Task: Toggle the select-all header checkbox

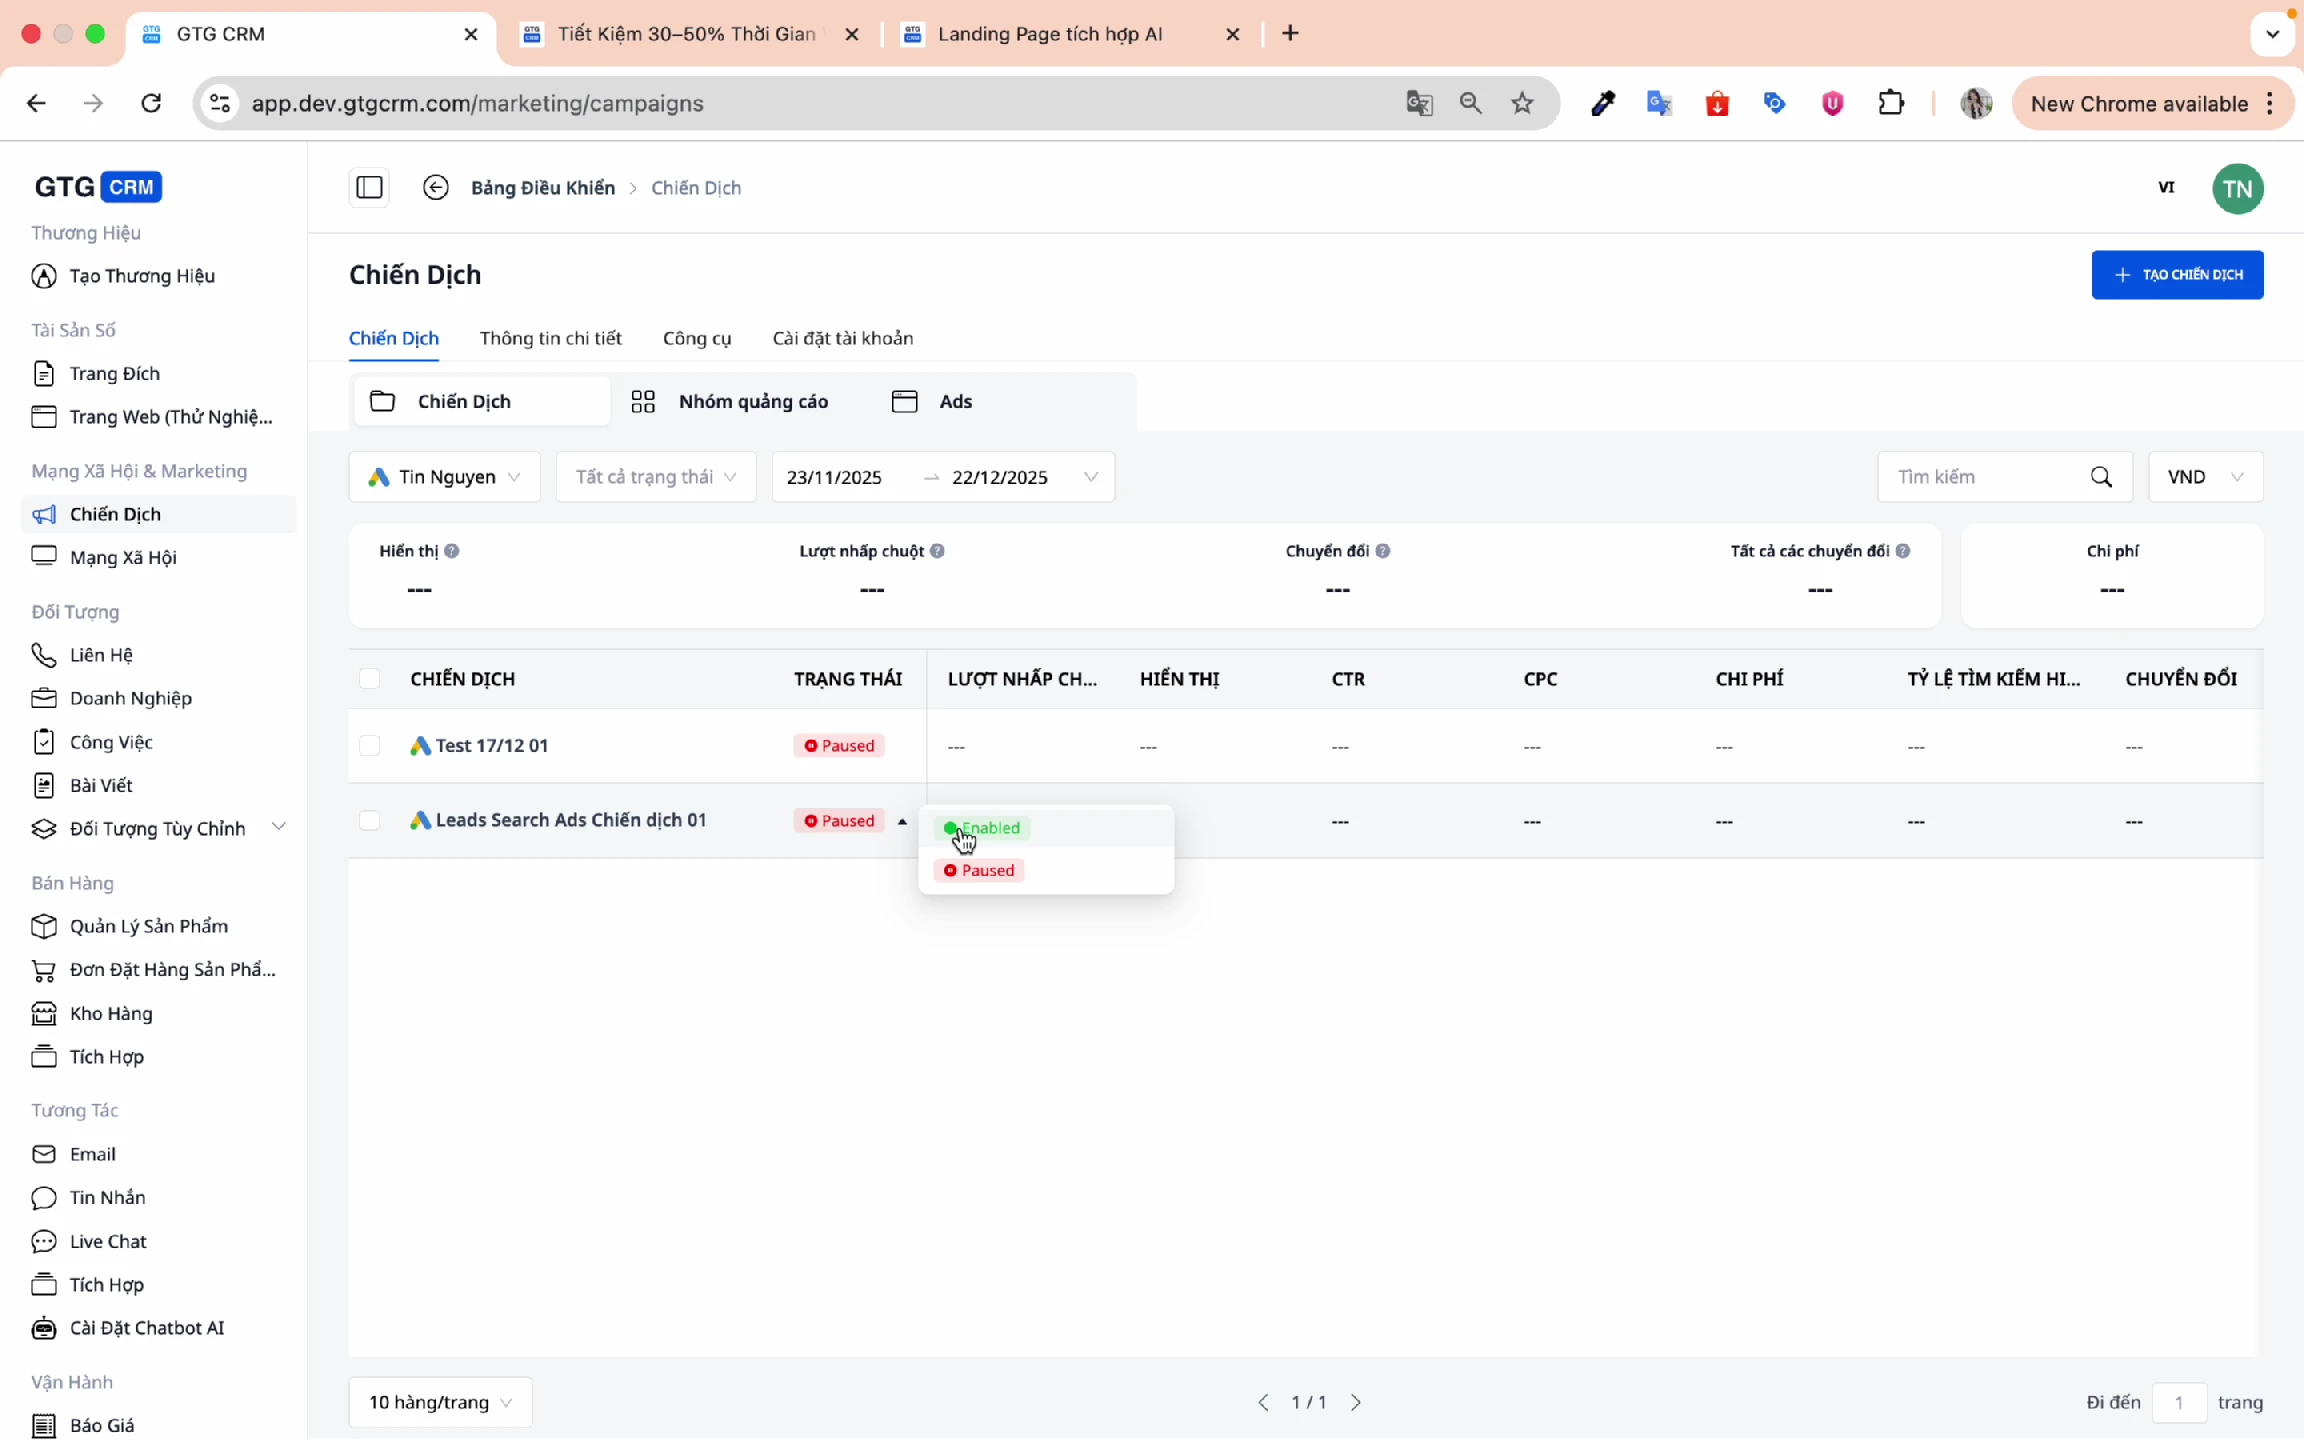Action: pyautogui.click(x=369, y=679)
